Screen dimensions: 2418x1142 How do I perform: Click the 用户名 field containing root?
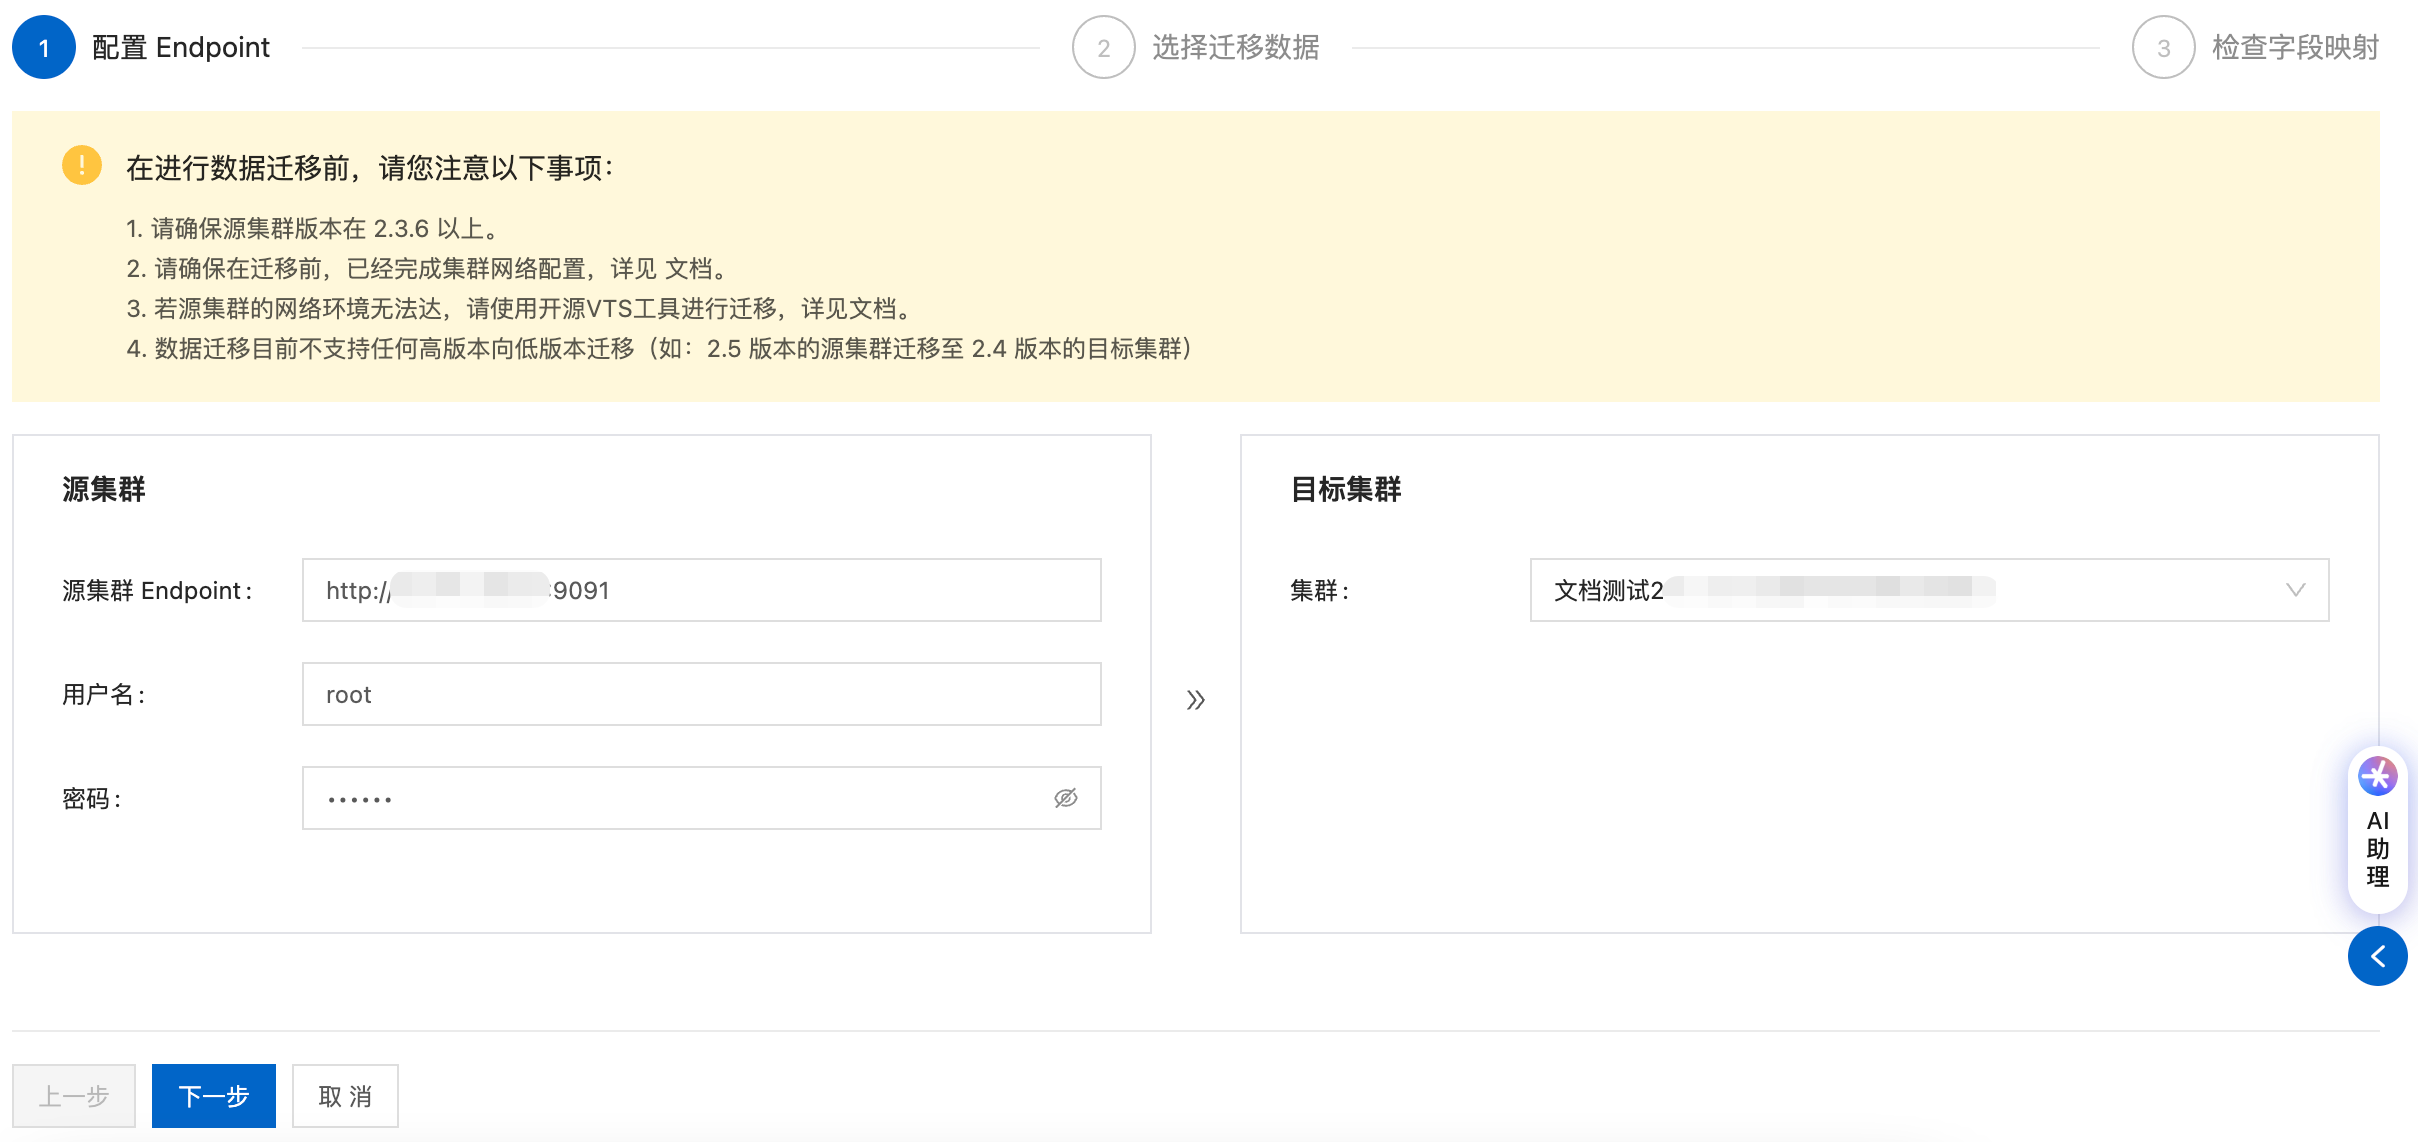click(701, 694)
